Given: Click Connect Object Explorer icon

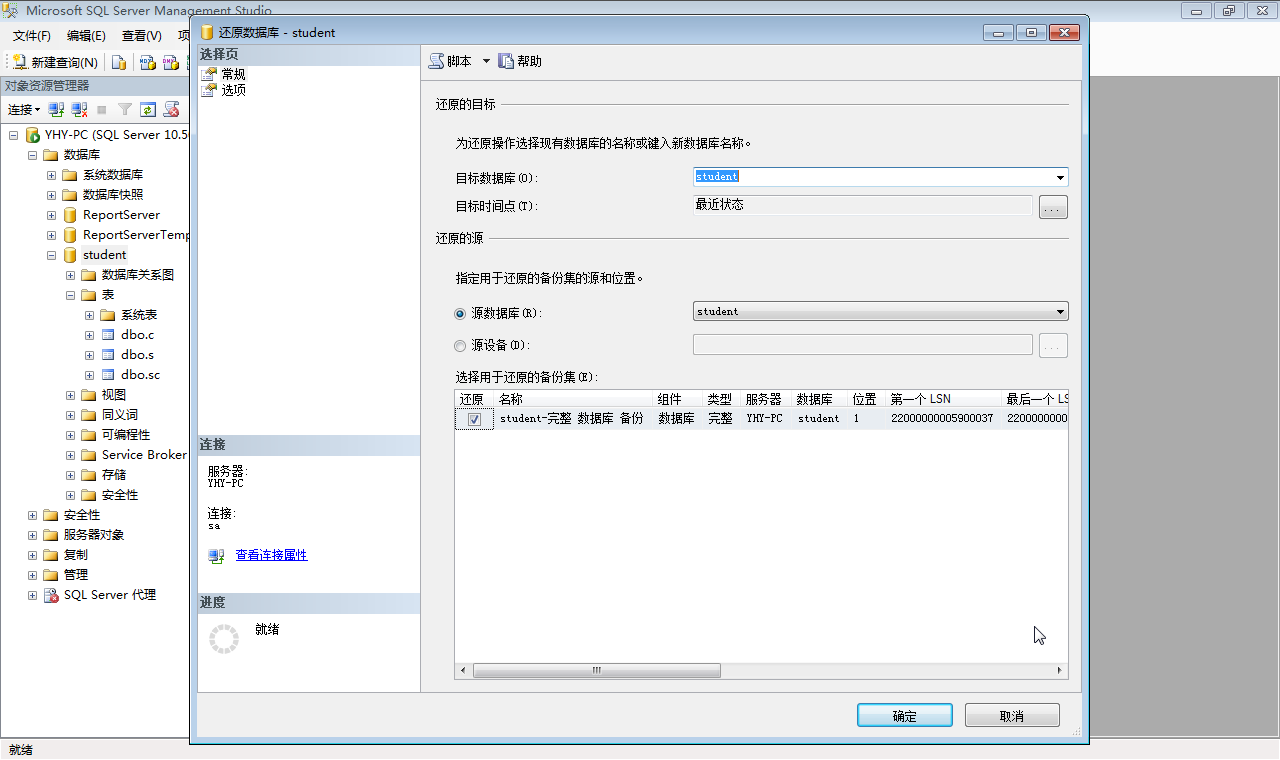Looking at the screenshot, I should coord(57,109).
